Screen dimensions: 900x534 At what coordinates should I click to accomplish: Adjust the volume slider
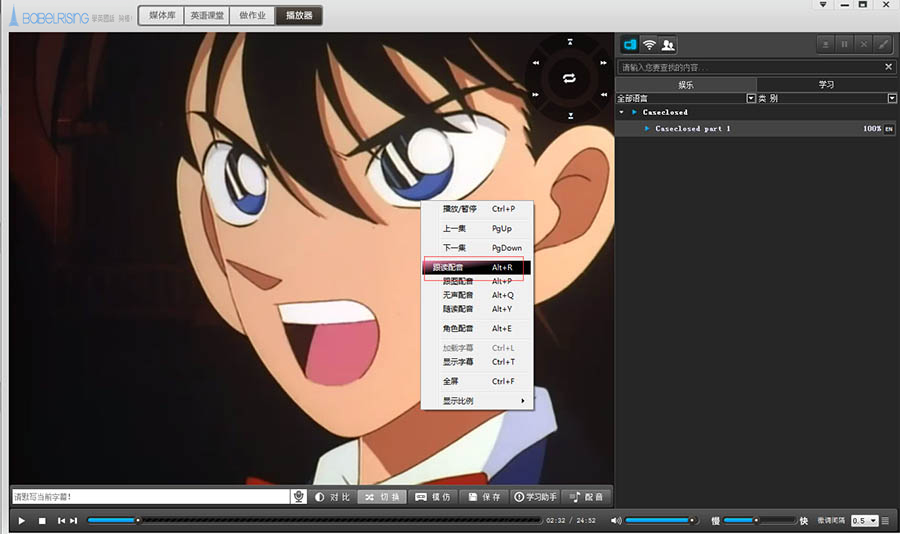(662, 520)
